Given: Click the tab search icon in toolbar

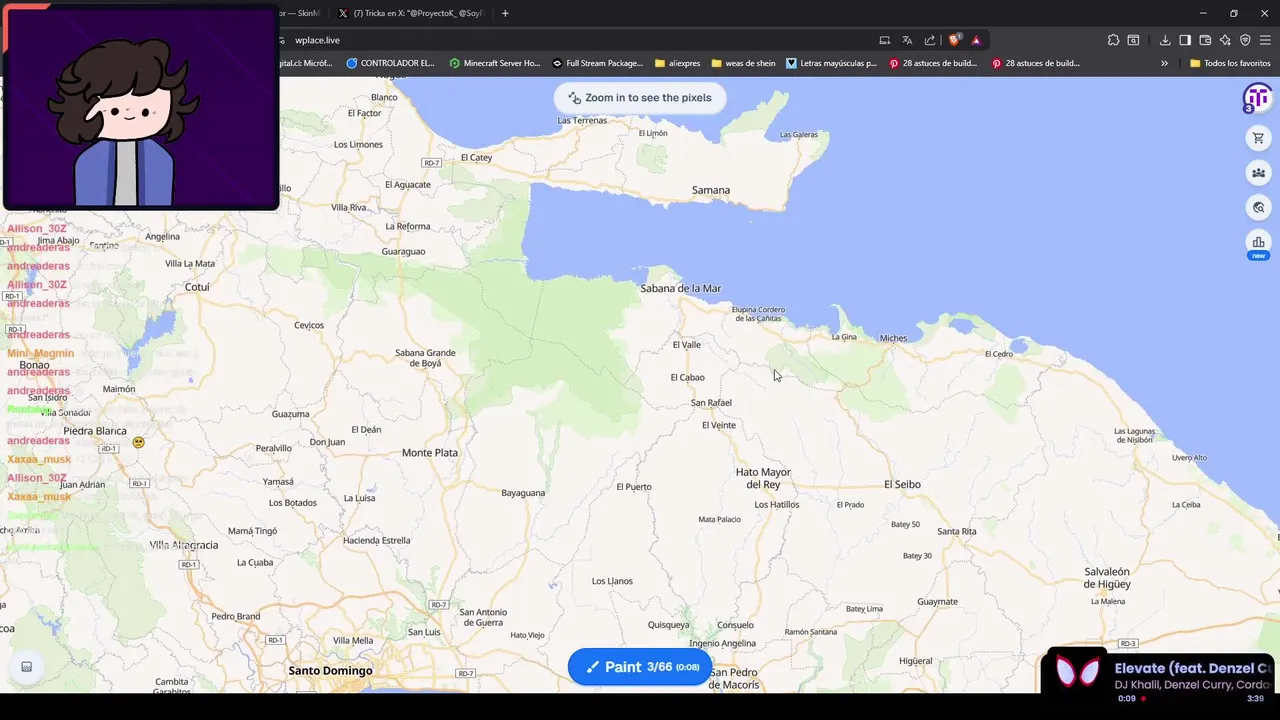Looking at the screenshot, I should 1133,40.
